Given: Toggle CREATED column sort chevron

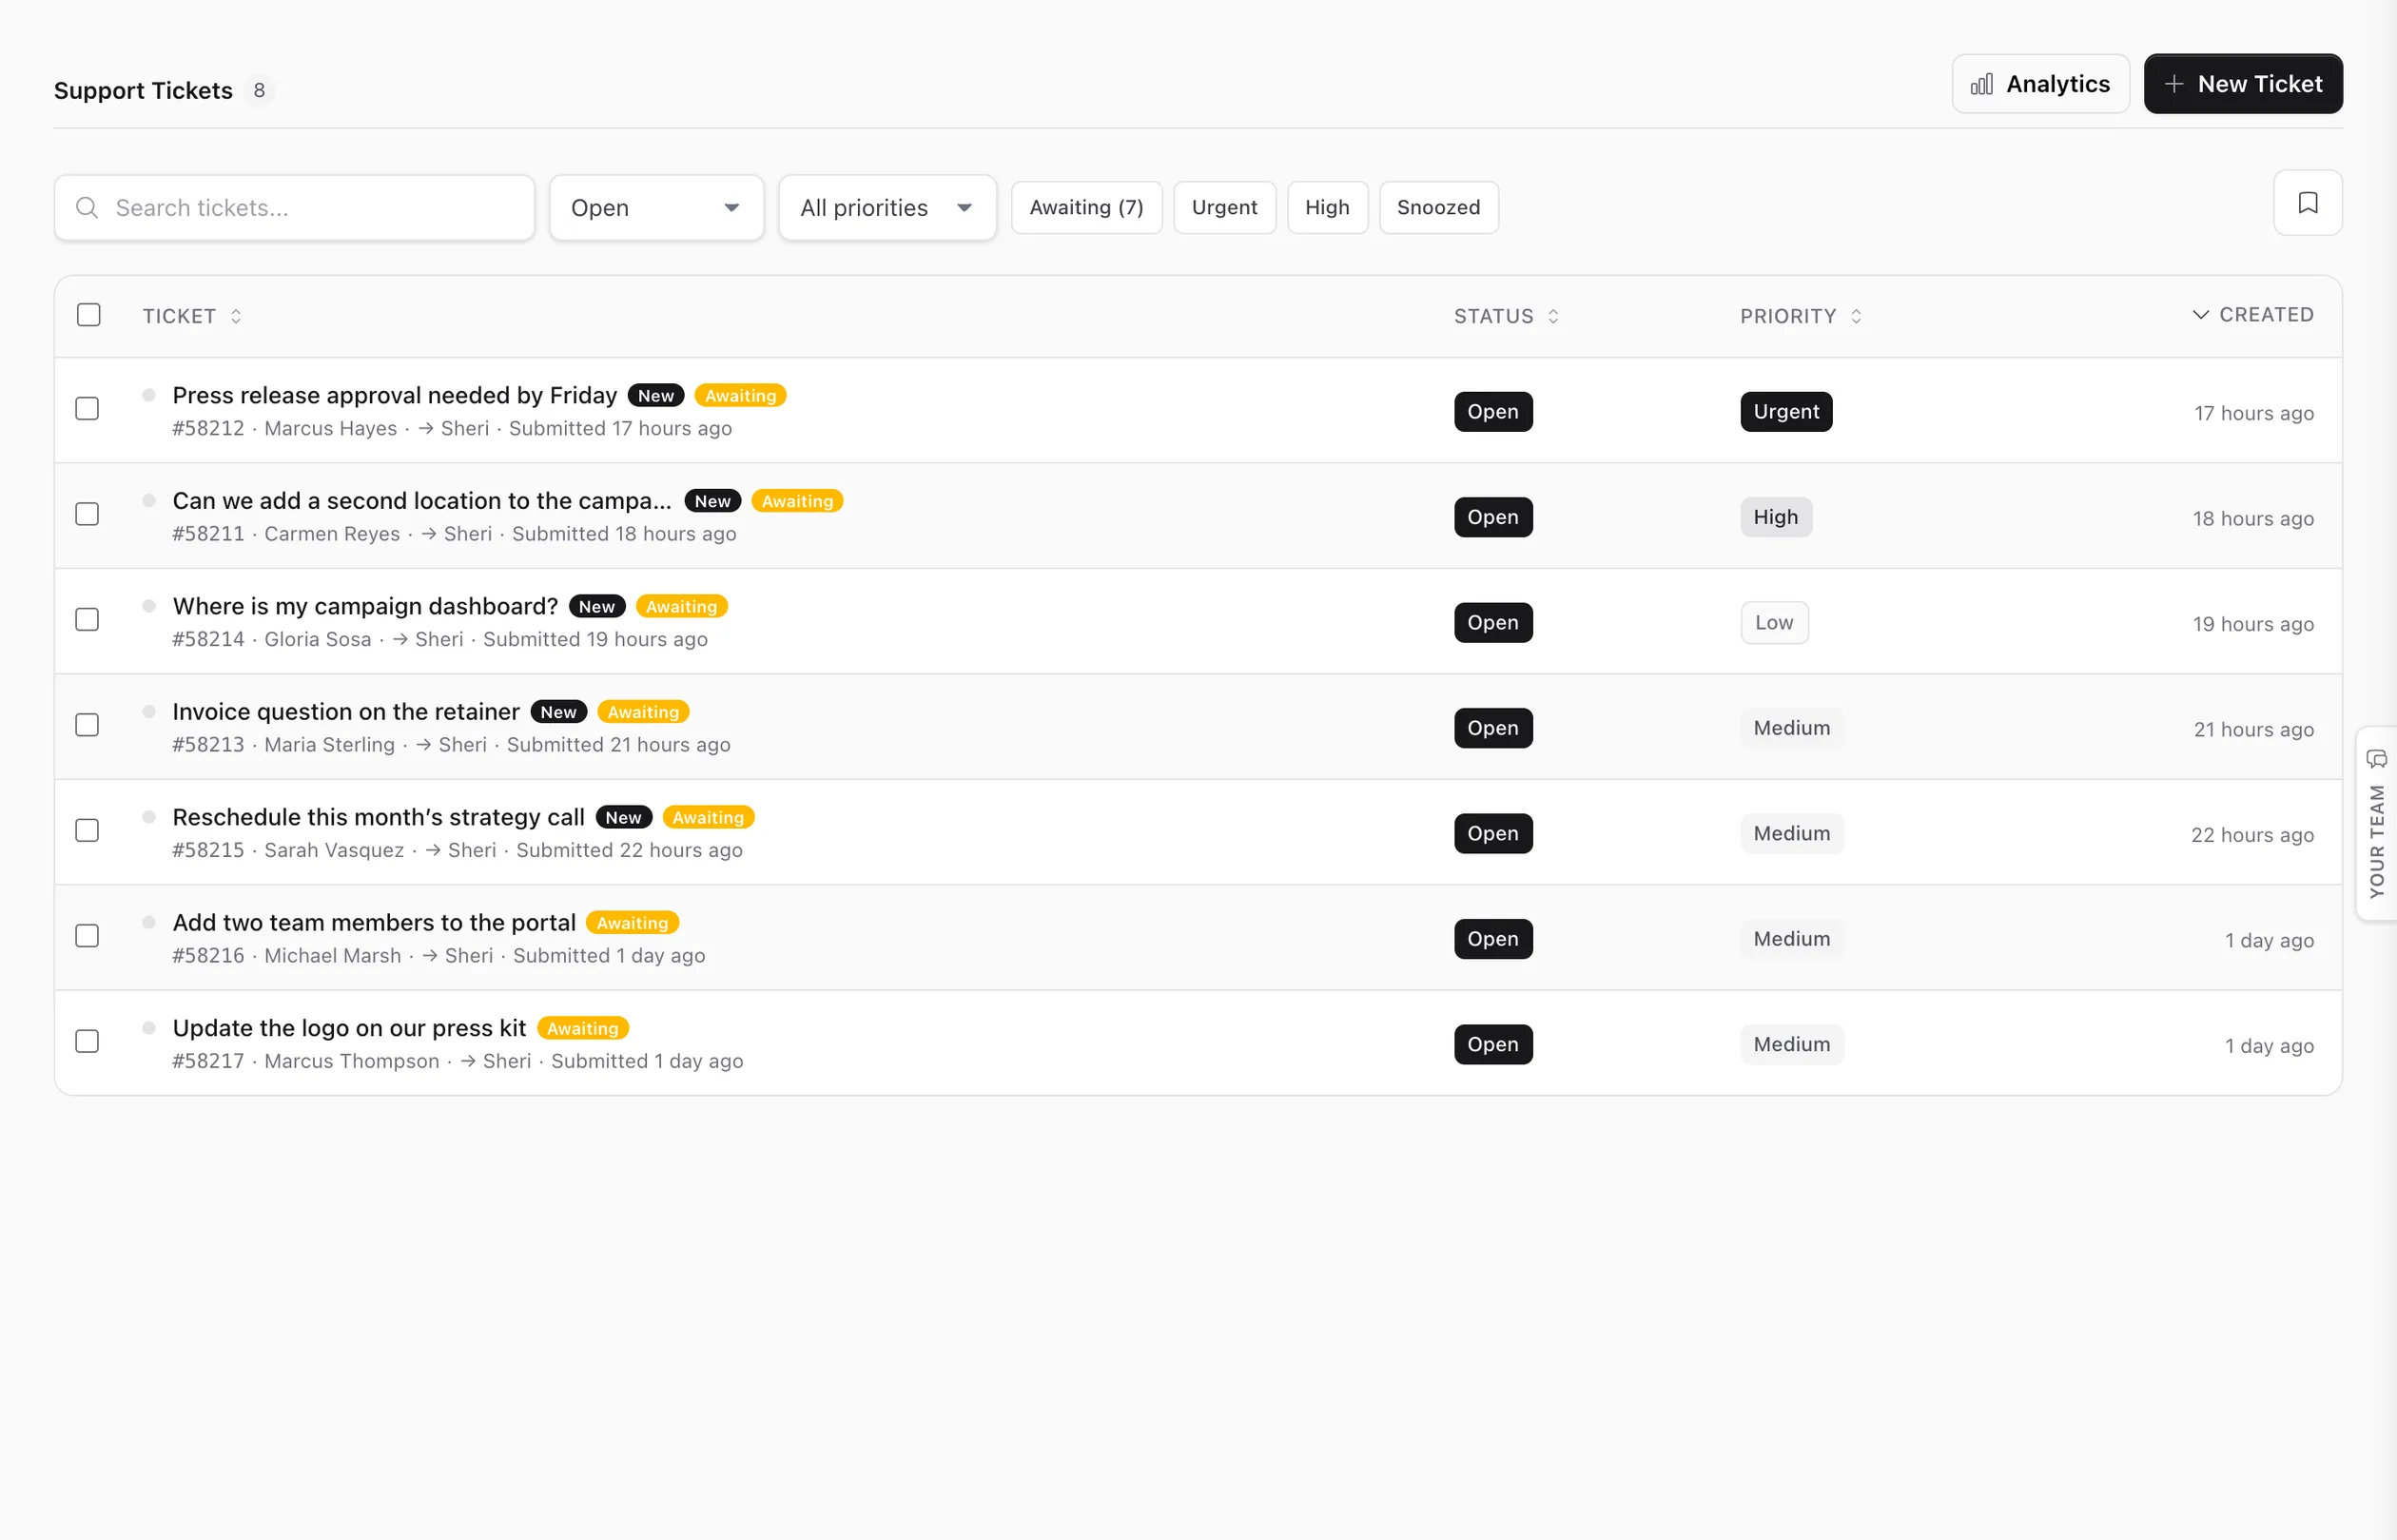Looking at the screenshot, I should (x=2200, y=315).
